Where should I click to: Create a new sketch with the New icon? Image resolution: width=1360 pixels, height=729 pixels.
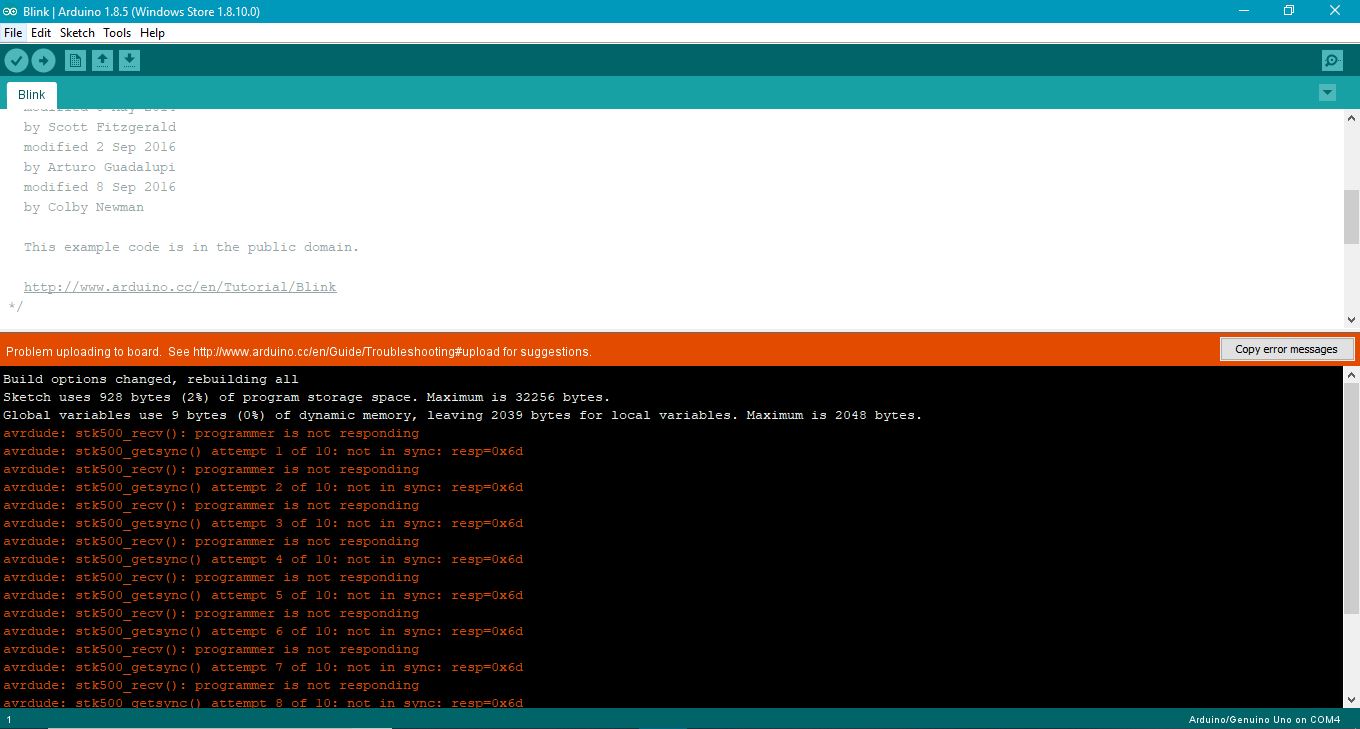click(75, 60)
